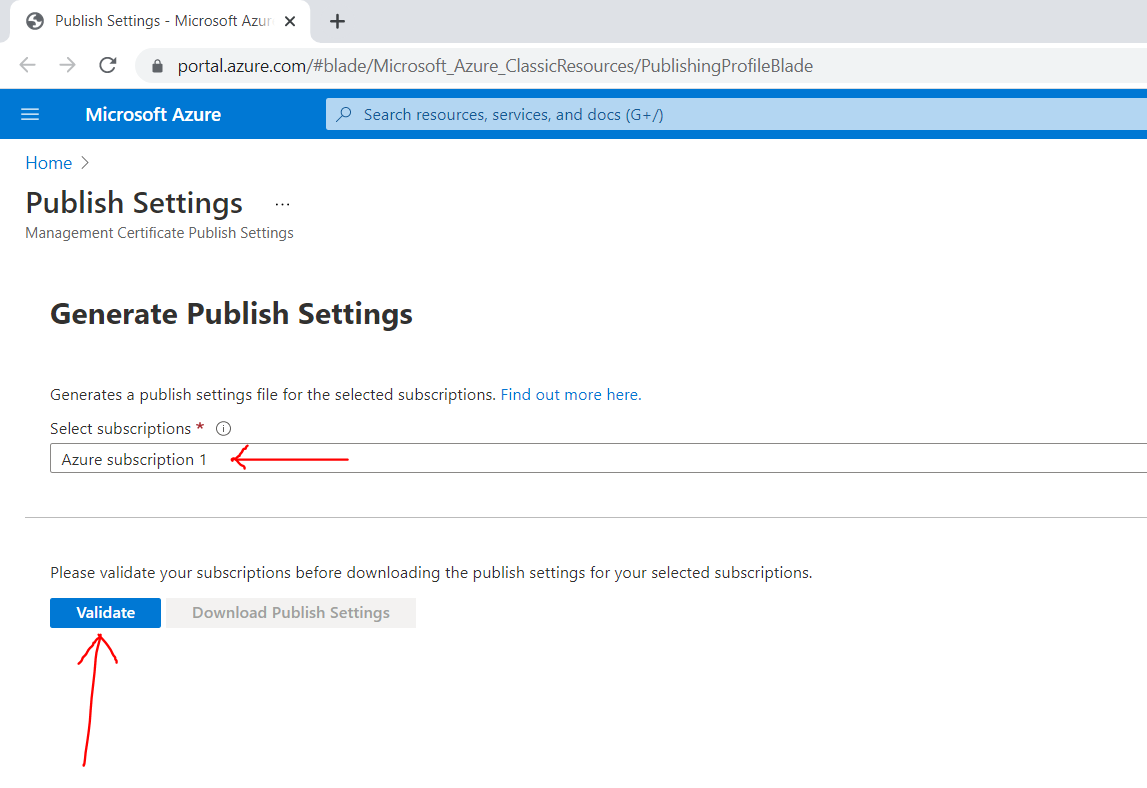This screenshot has width=1147, height=788.
Task: Go forward with the browser forward arrow
Action: point(67,65)
